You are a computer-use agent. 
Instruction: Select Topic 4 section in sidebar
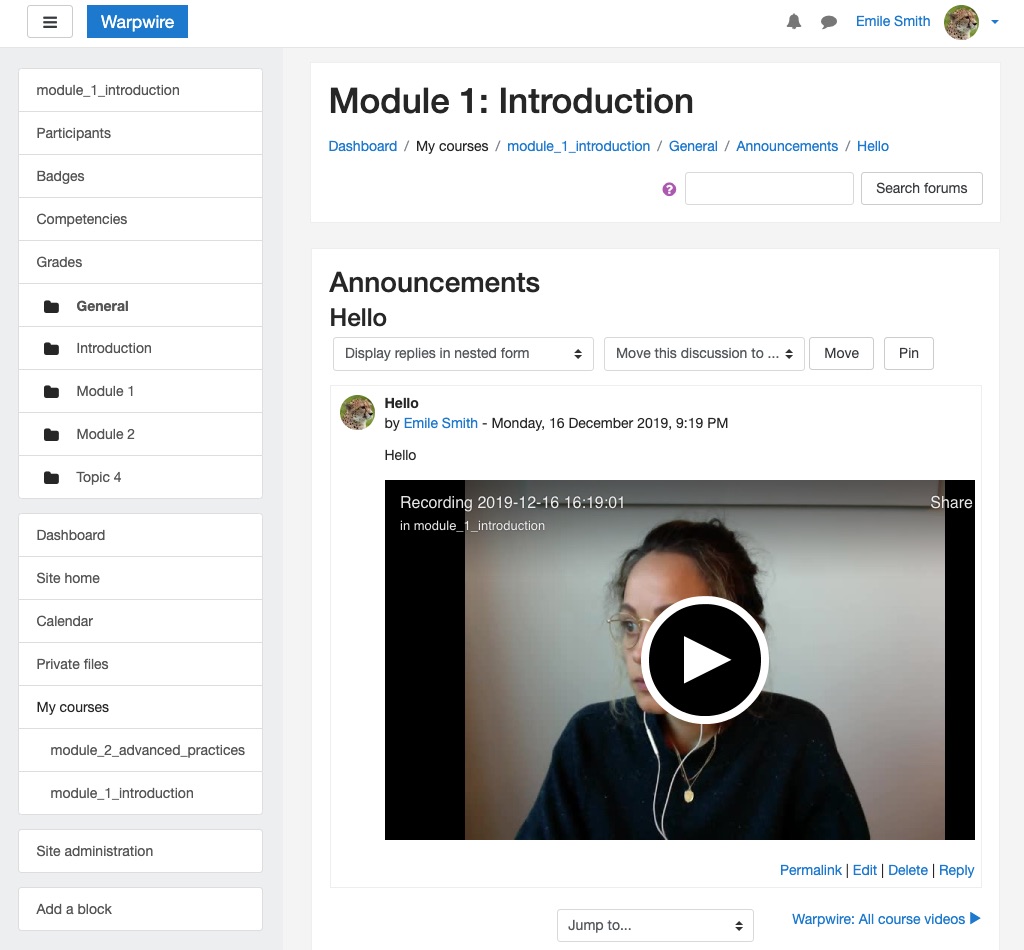[x=140, y=477]
